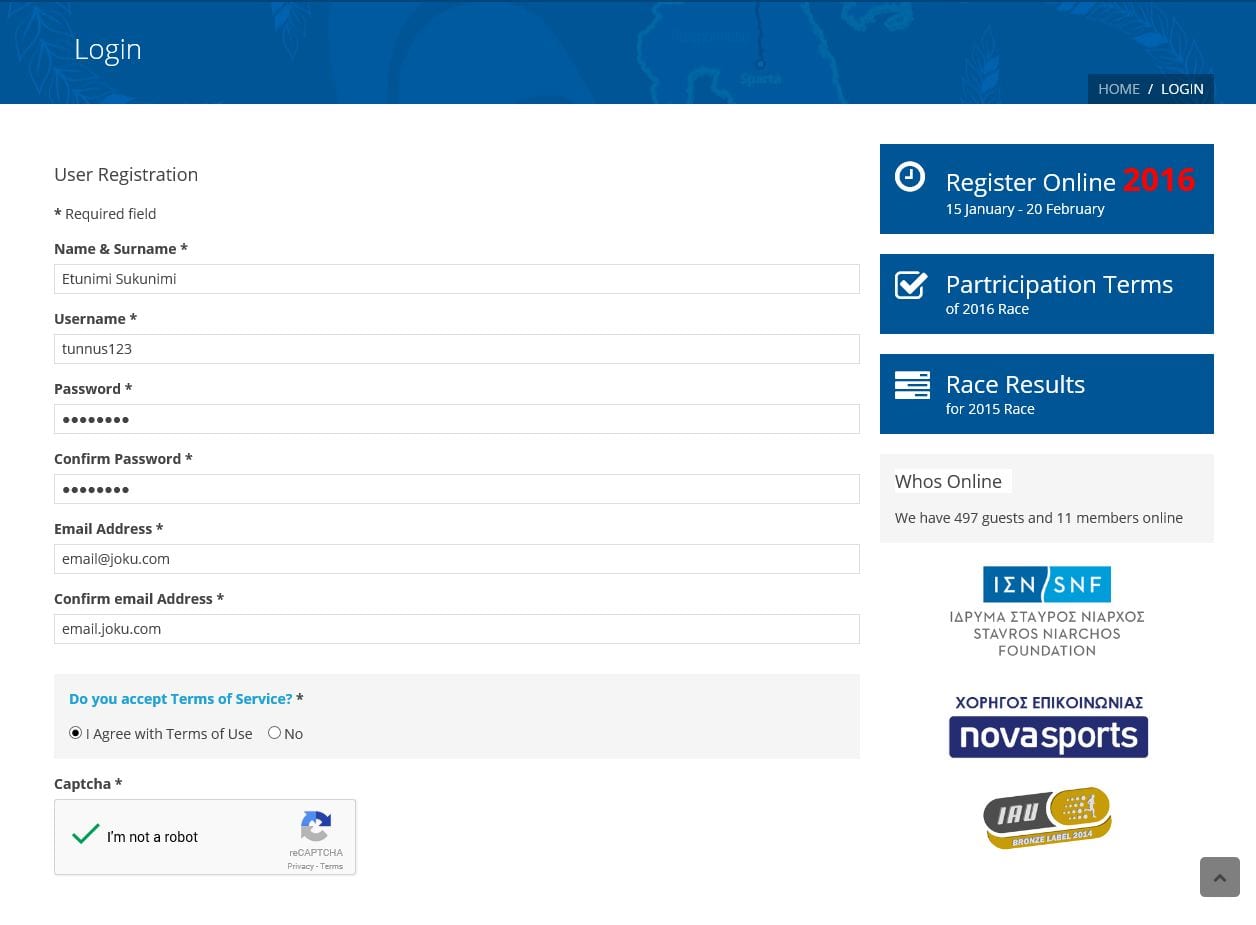Click the reCAPTCHA Privacy link

[x=300, y=867]
